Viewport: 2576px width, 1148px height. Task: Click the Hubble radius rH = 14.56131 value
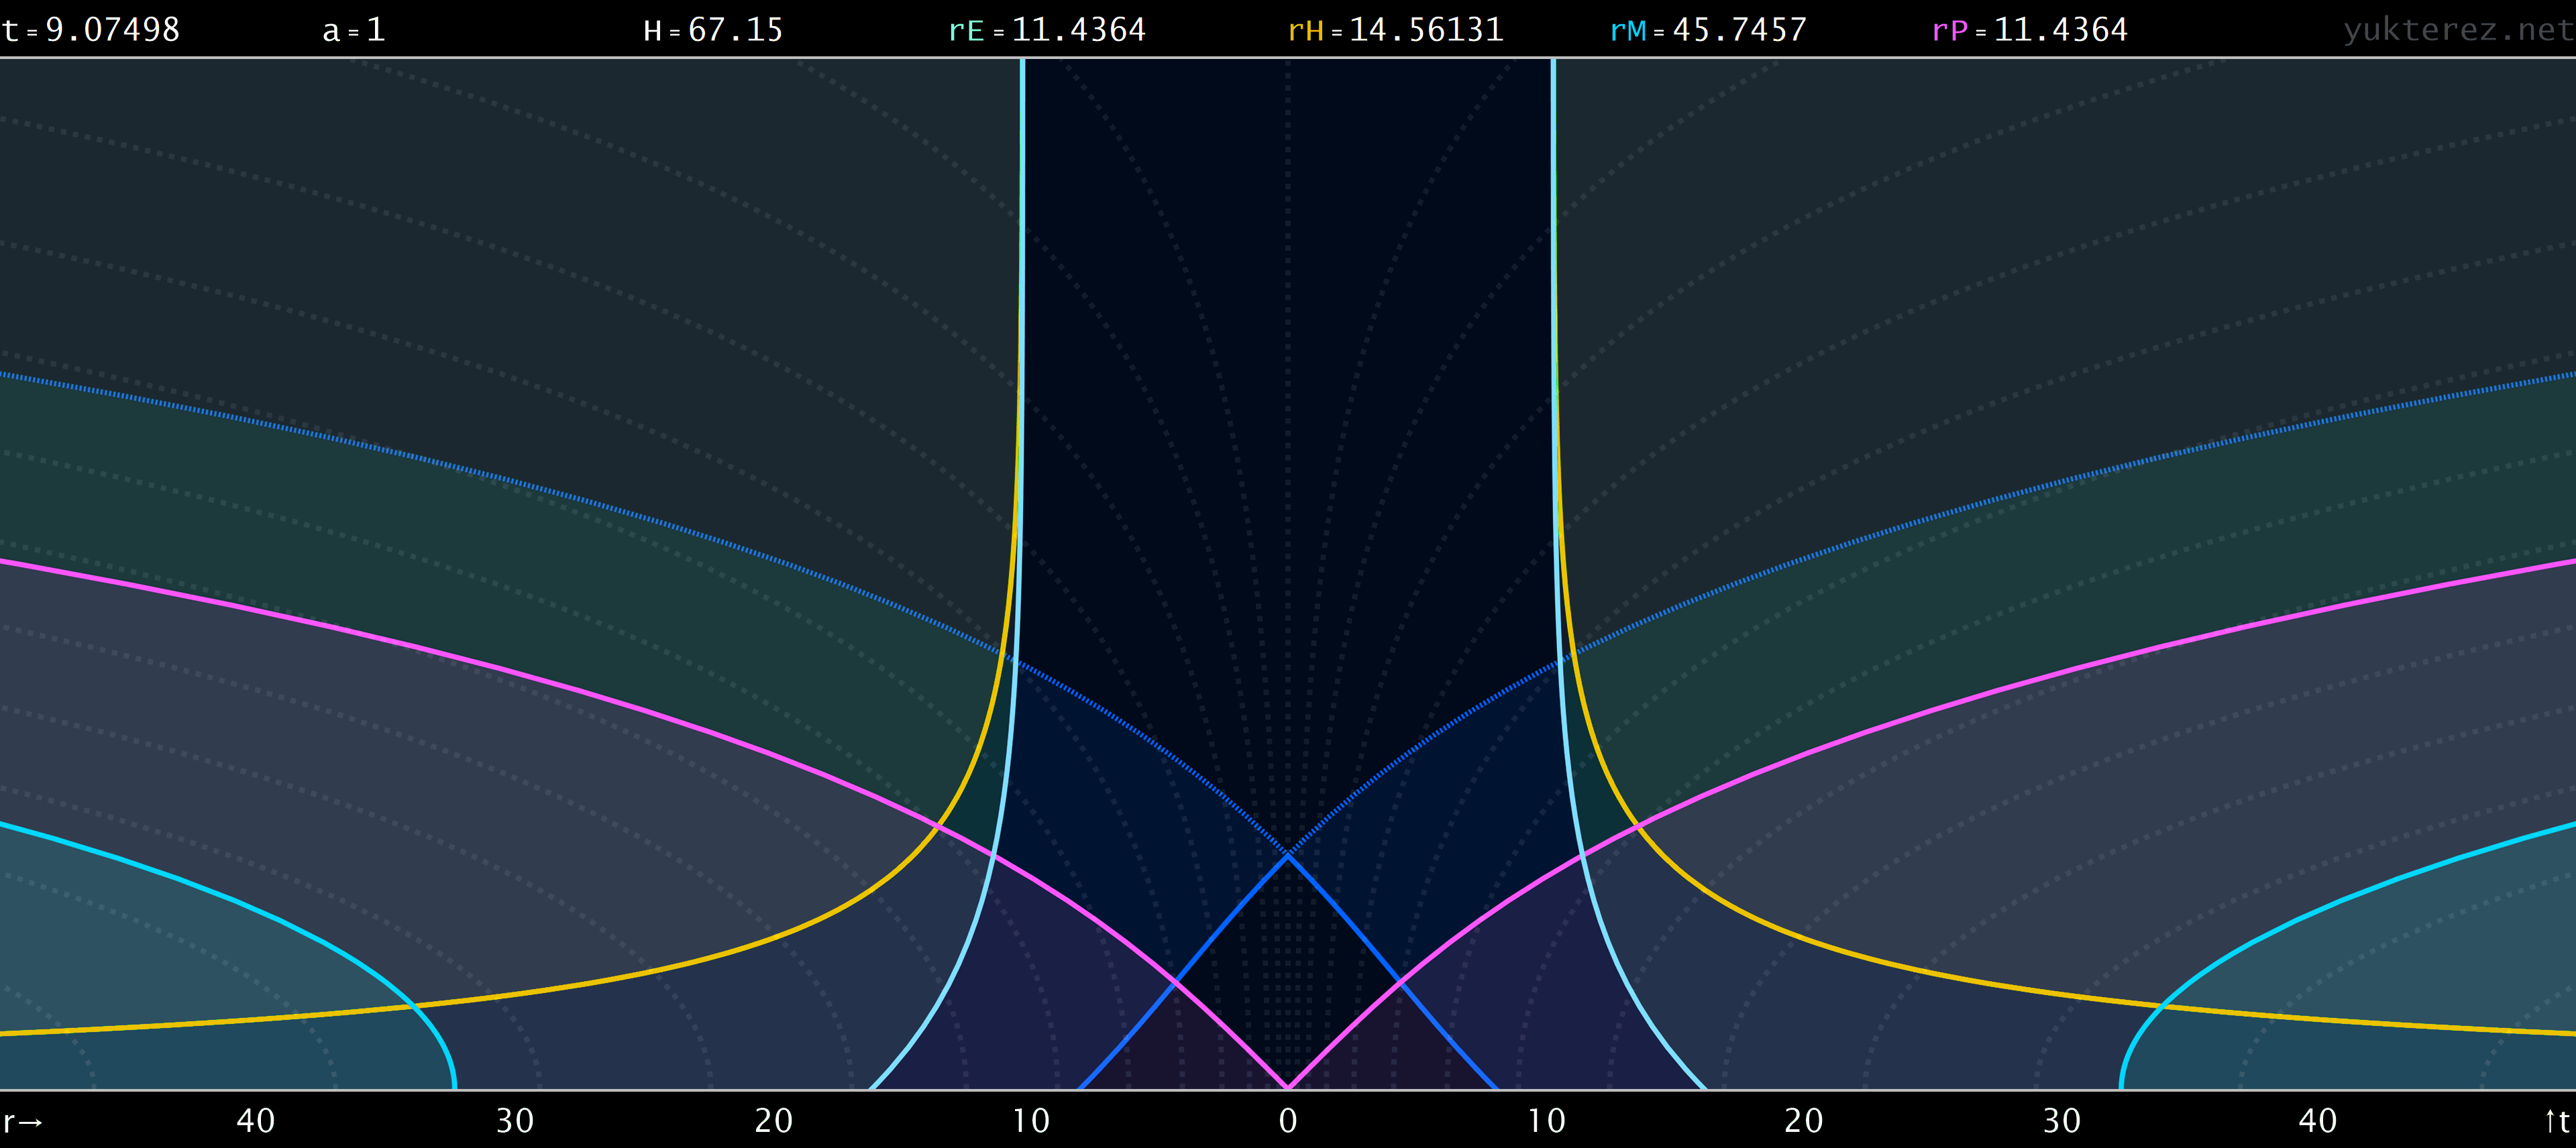[1396, 30]
